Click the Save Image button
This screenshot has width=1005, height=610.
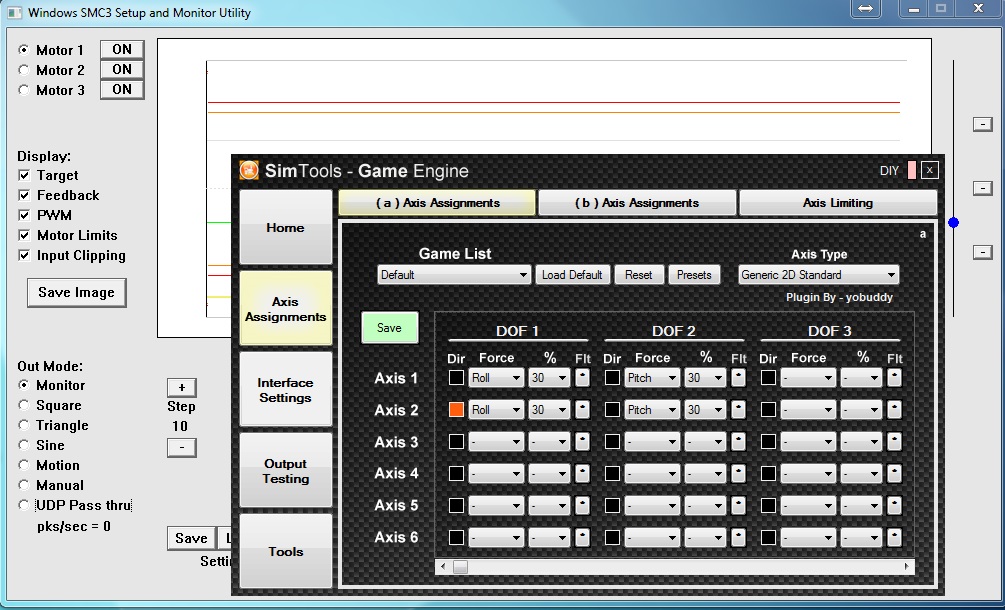click(x=76, y=292)
